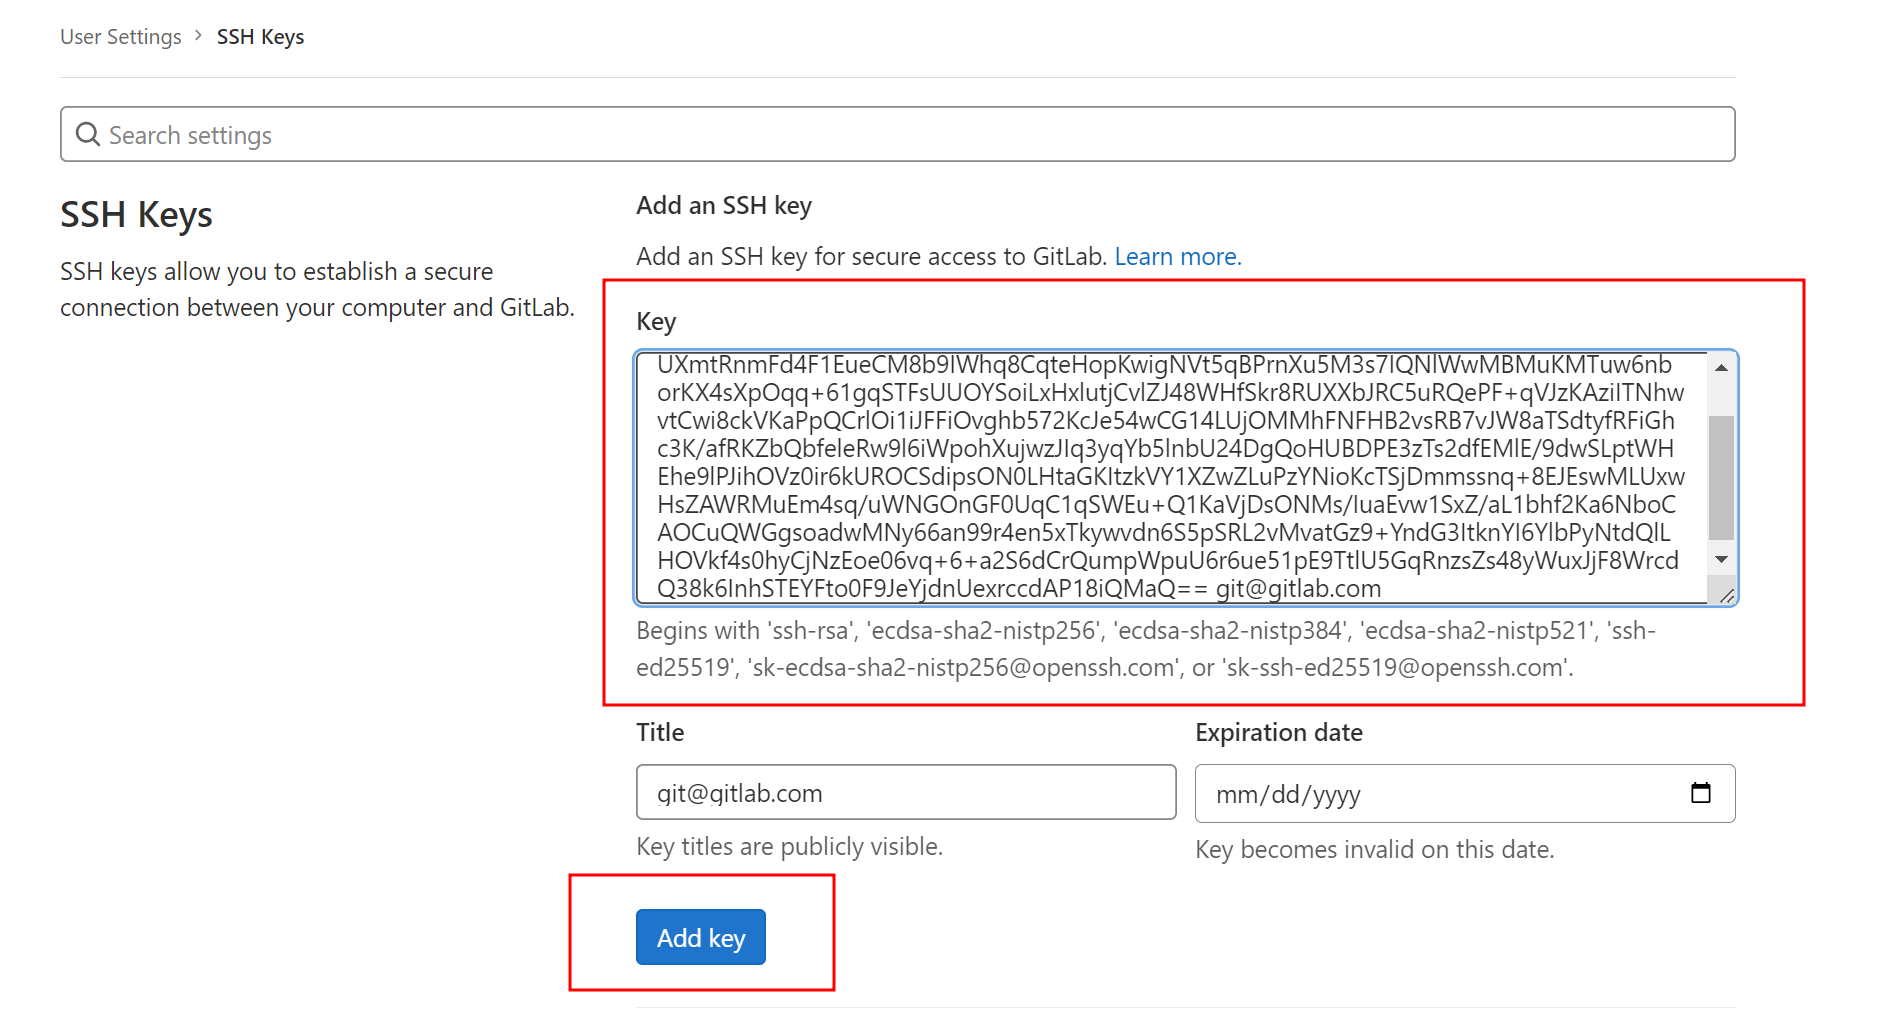
Task: Click the 'Key becomes invalid on this date.' hint
Action: tap(1375, 850)
